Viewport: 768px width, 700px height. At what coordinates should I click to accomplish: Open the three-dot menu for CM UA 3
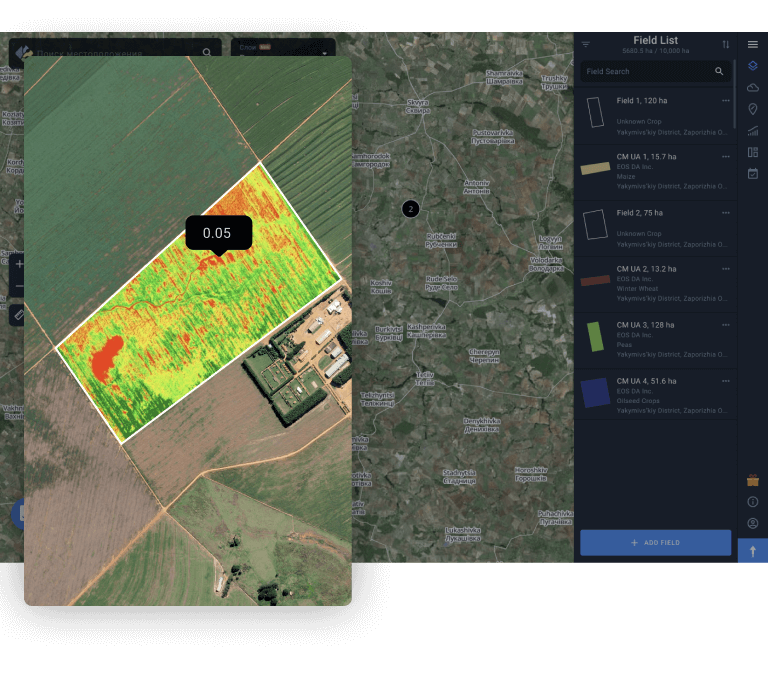[x=726, y=325]
